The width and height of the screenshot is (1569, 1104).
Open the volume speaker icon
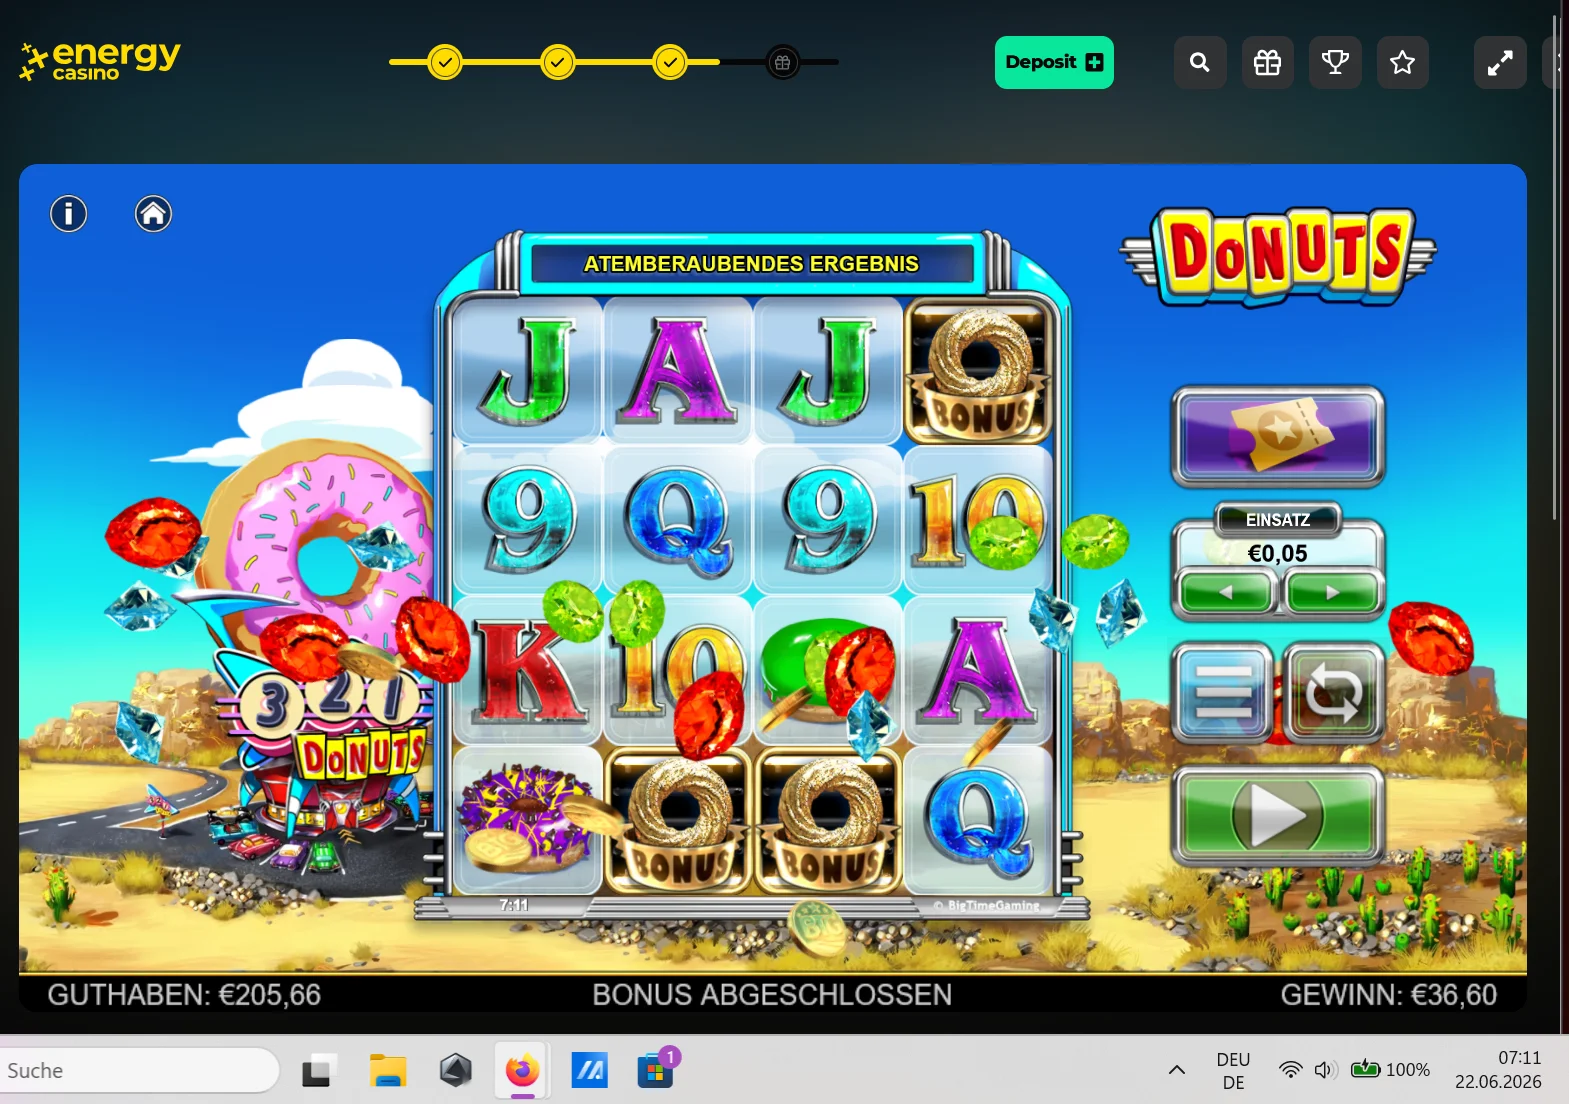pyautogui.click(x=1325, y=1070)
